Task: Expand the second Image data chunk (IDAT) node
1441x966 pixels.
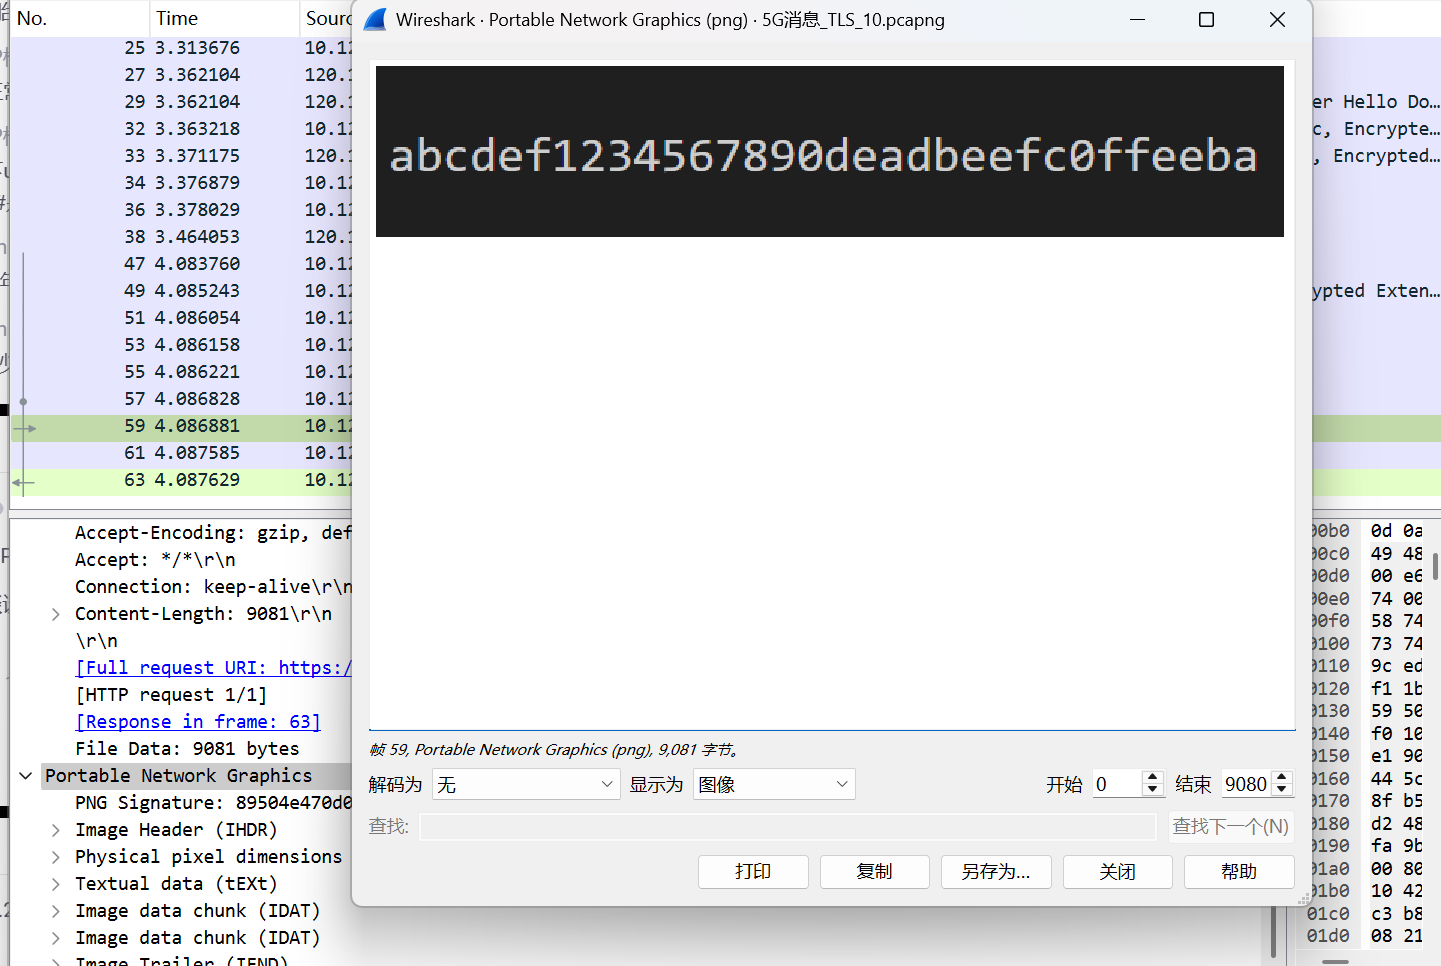Action: [x=56, y=938]
